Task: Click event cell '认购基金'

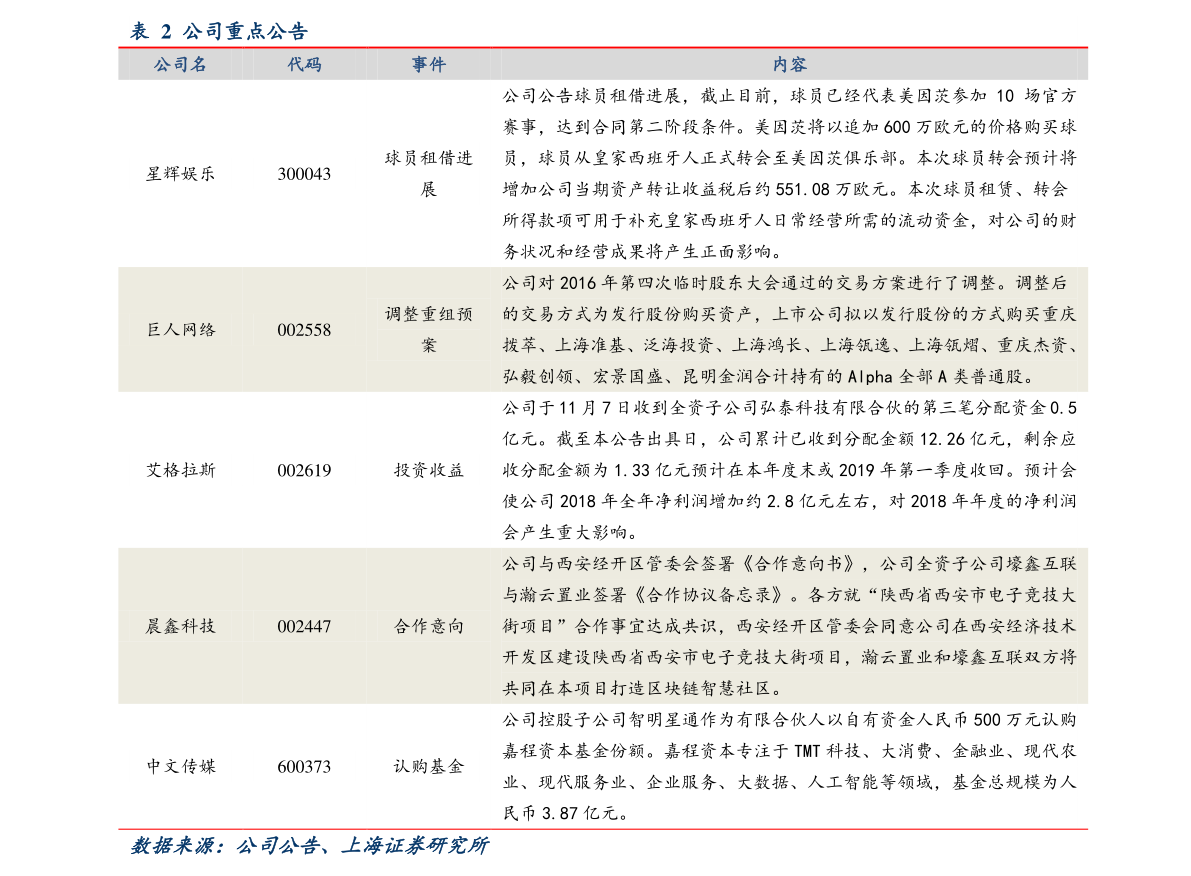Action: (x=429, y=767)
